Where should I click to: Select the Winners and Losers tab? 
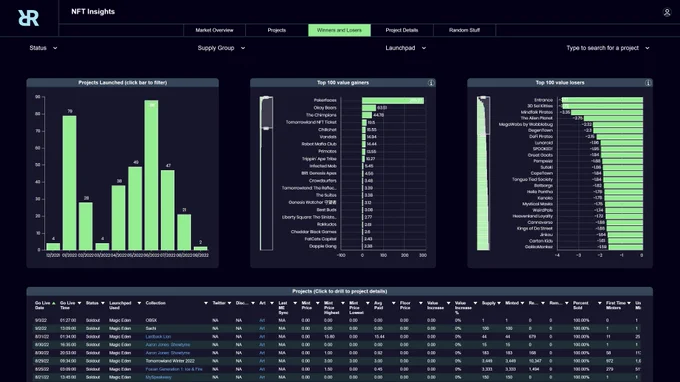pos(339,30)
